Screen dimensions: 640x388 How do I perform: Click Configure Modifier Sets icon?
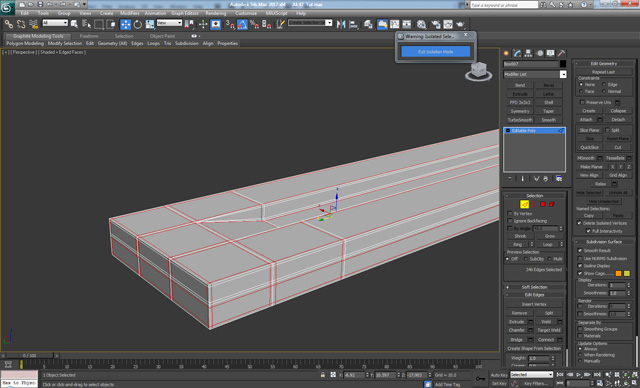(559, 179)
